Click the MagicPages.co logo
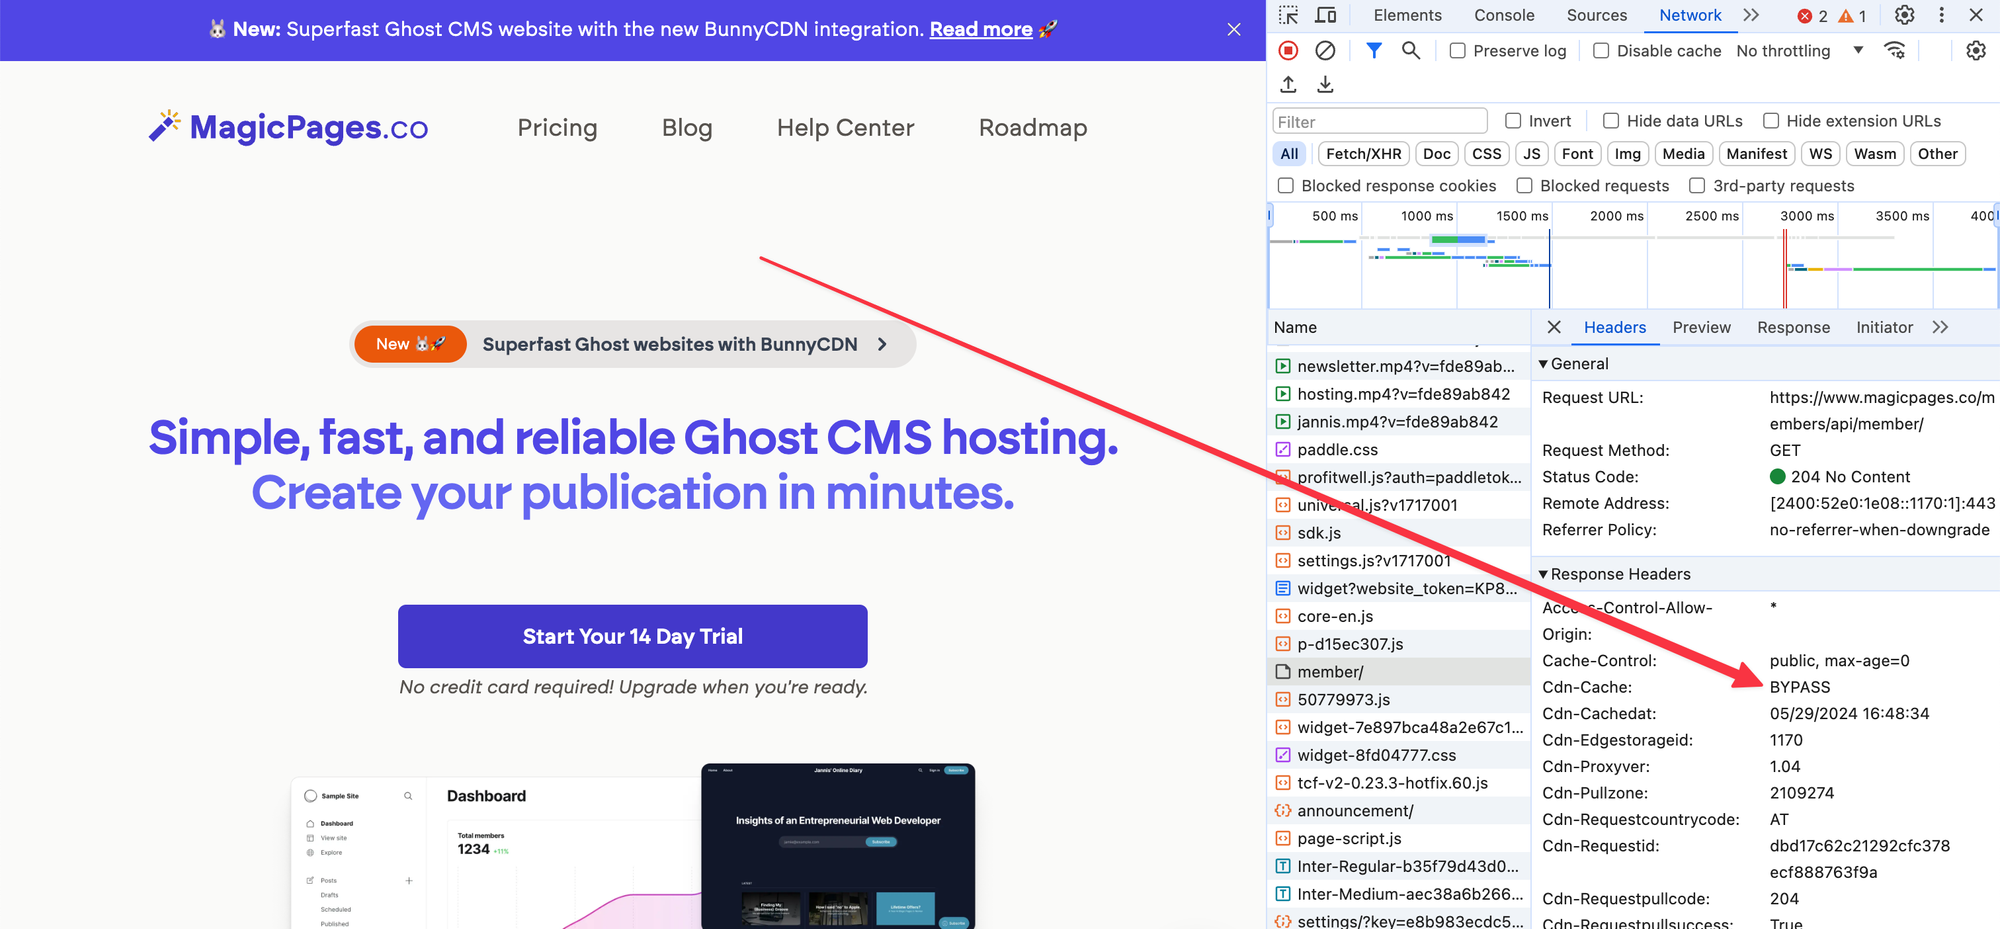The image size is (2000, 929). pos(289,127)
